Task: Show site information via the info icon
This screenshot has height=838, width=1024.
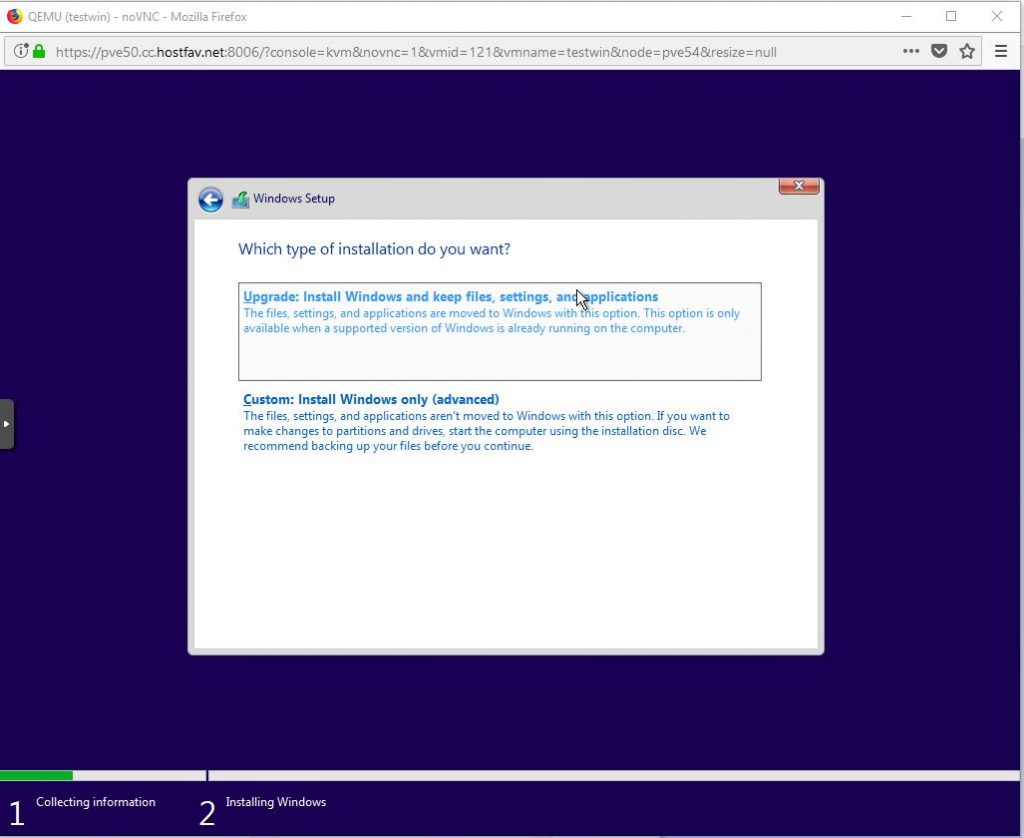Action: [21, 51]
